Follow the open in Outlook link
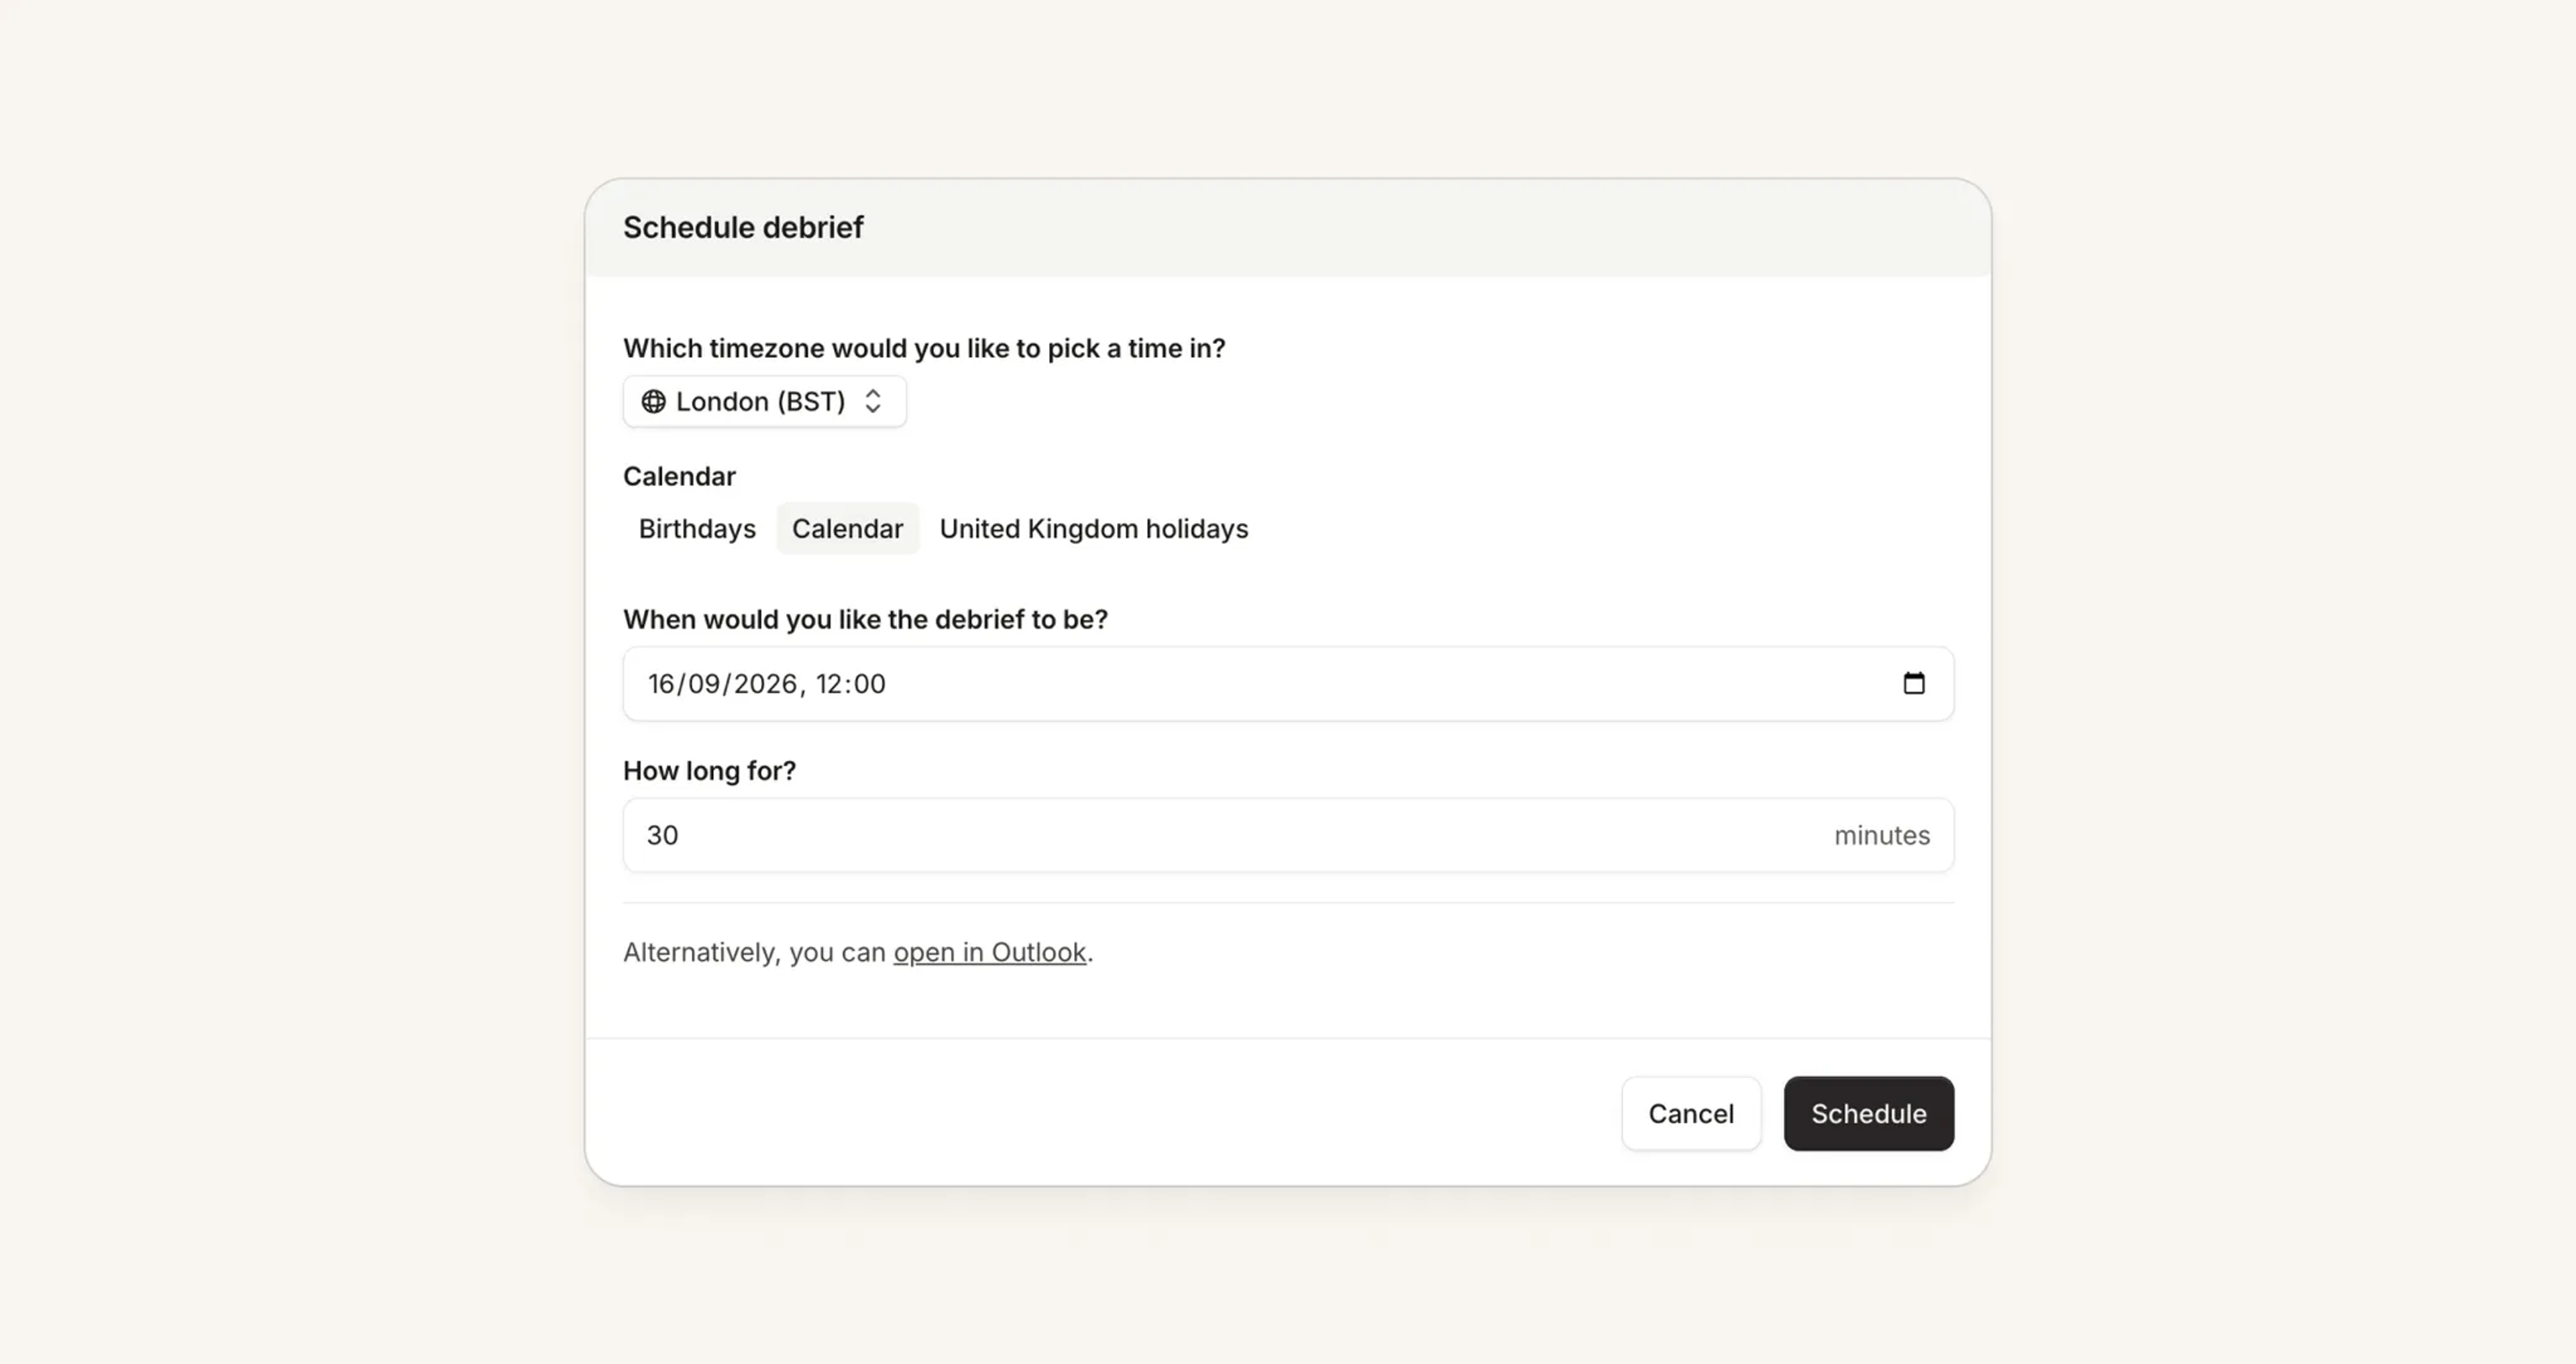This screenshot has height=1364, width=2576. (989, 952)
